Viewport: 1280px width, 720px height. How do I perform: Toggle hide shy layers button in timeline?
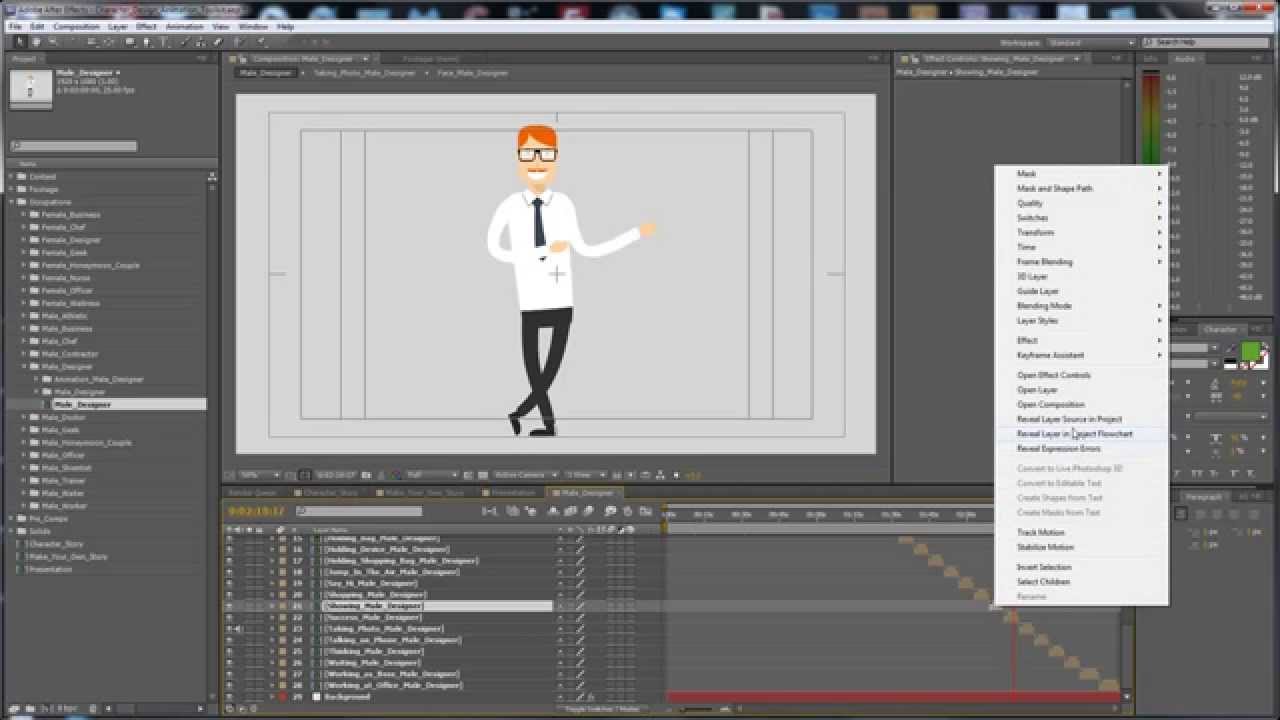553,511
